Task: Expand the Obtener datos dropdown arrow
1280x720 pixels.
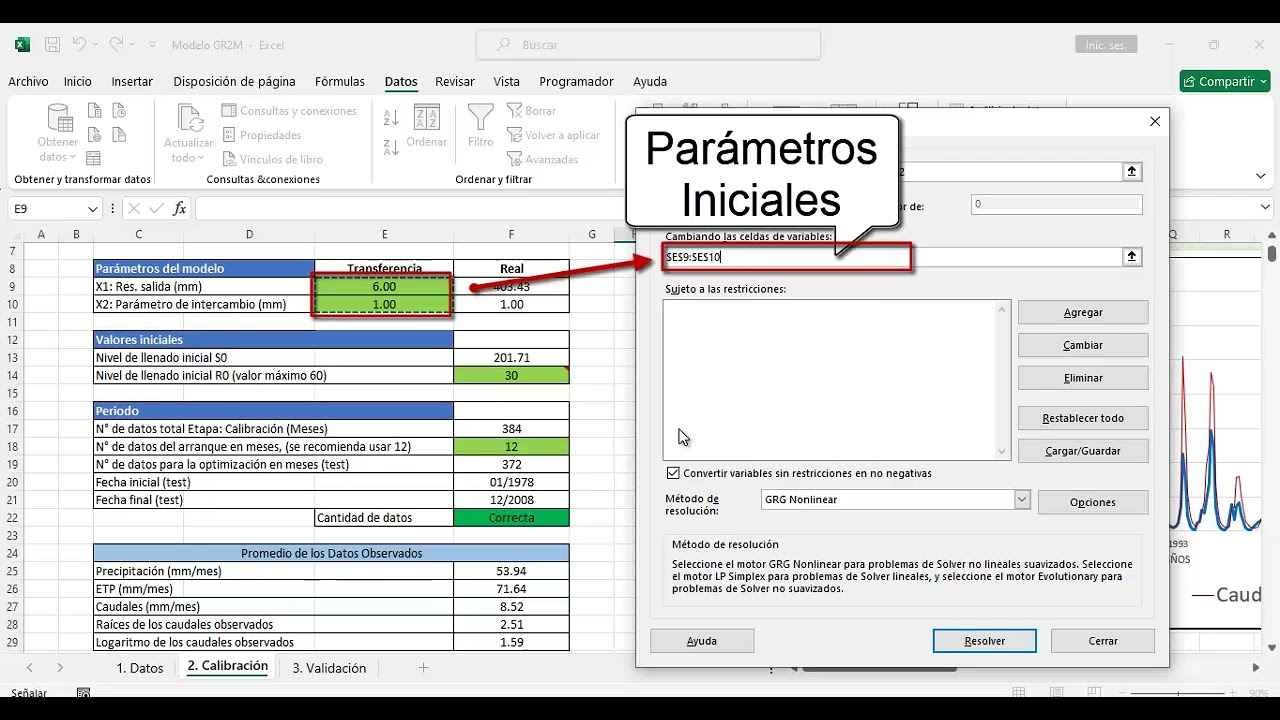Action: click(x=72, y=157)
